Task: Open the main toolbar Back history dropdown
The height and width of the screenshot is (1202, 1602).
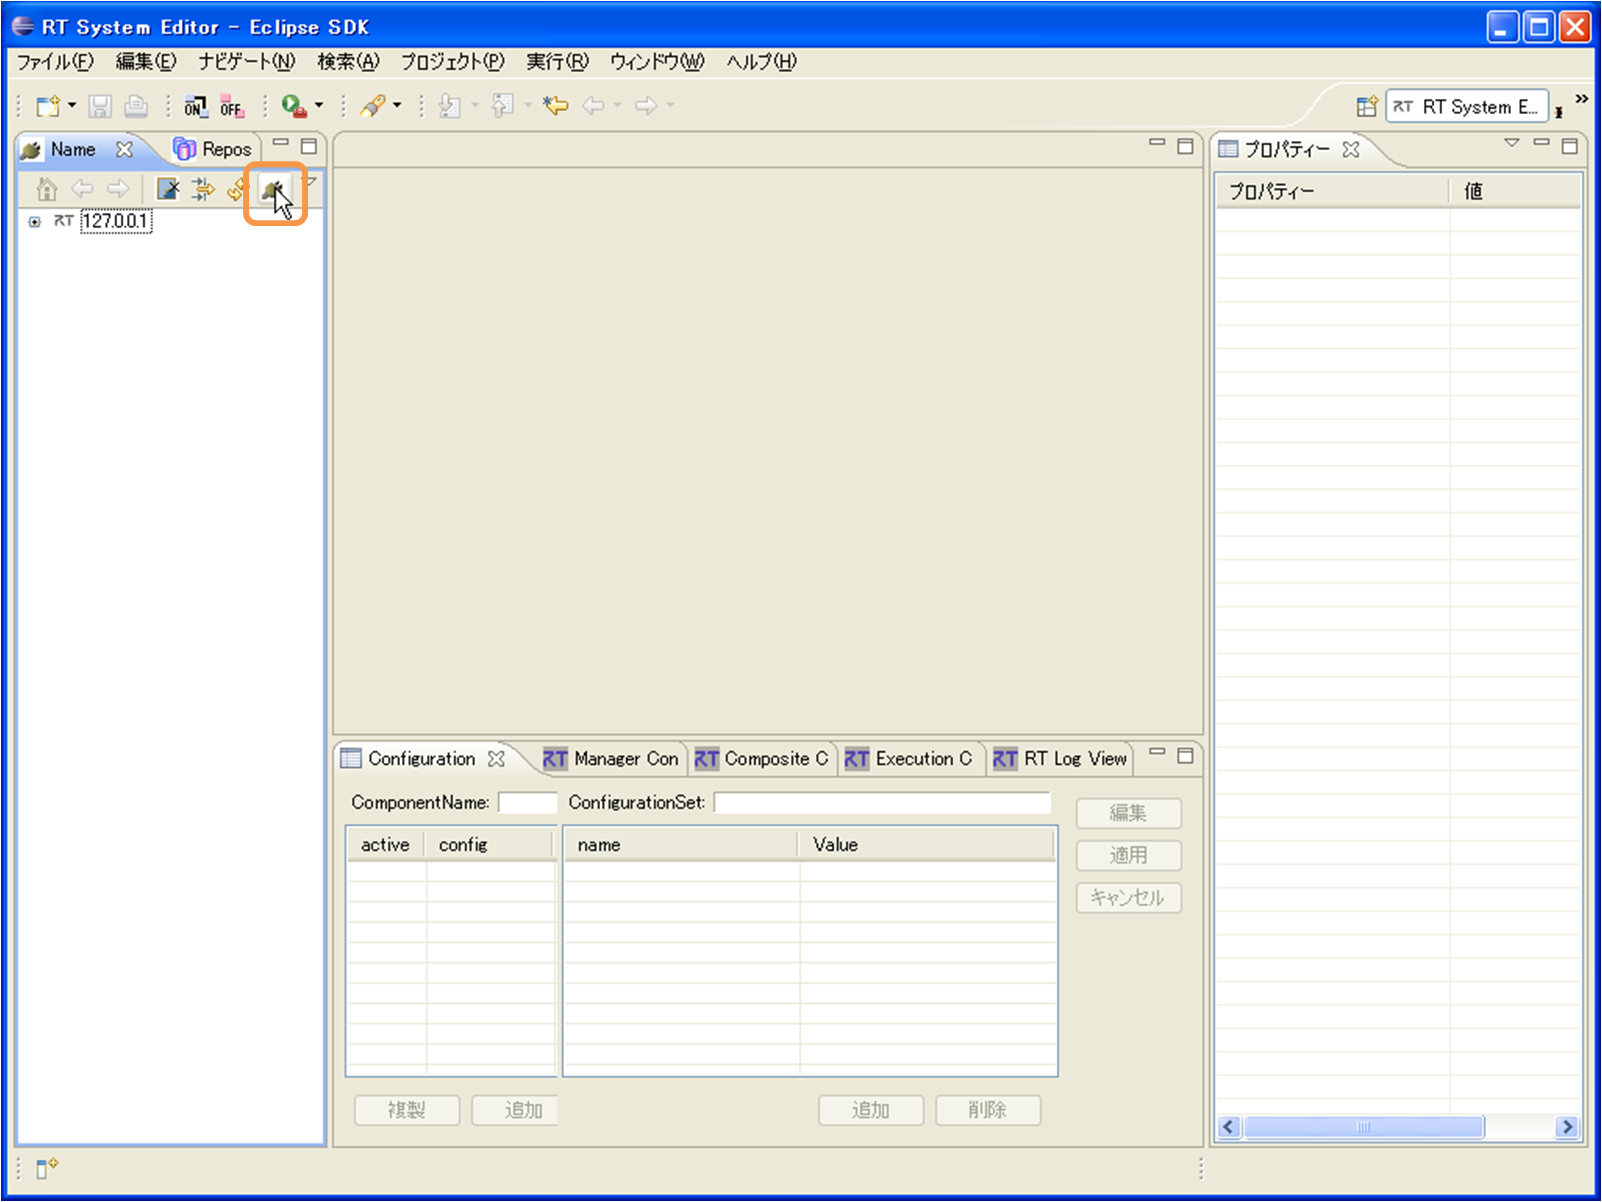Action: click(x=618, y=105)
